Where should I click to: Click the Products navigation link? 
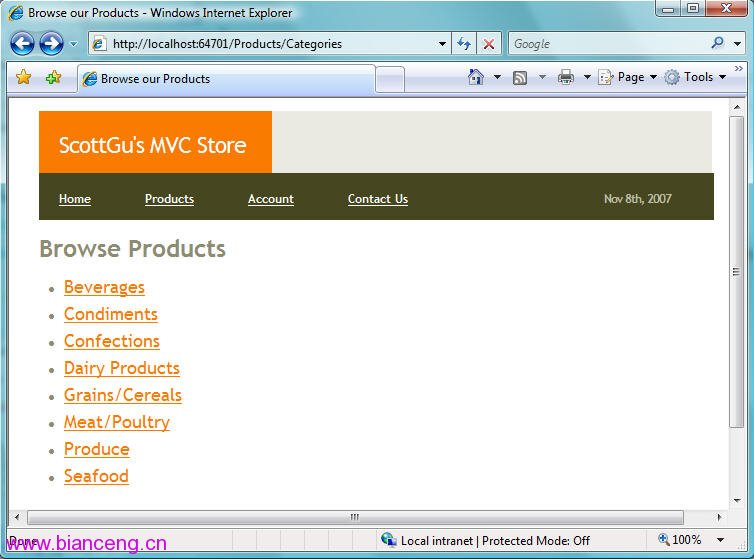point(169,199)
